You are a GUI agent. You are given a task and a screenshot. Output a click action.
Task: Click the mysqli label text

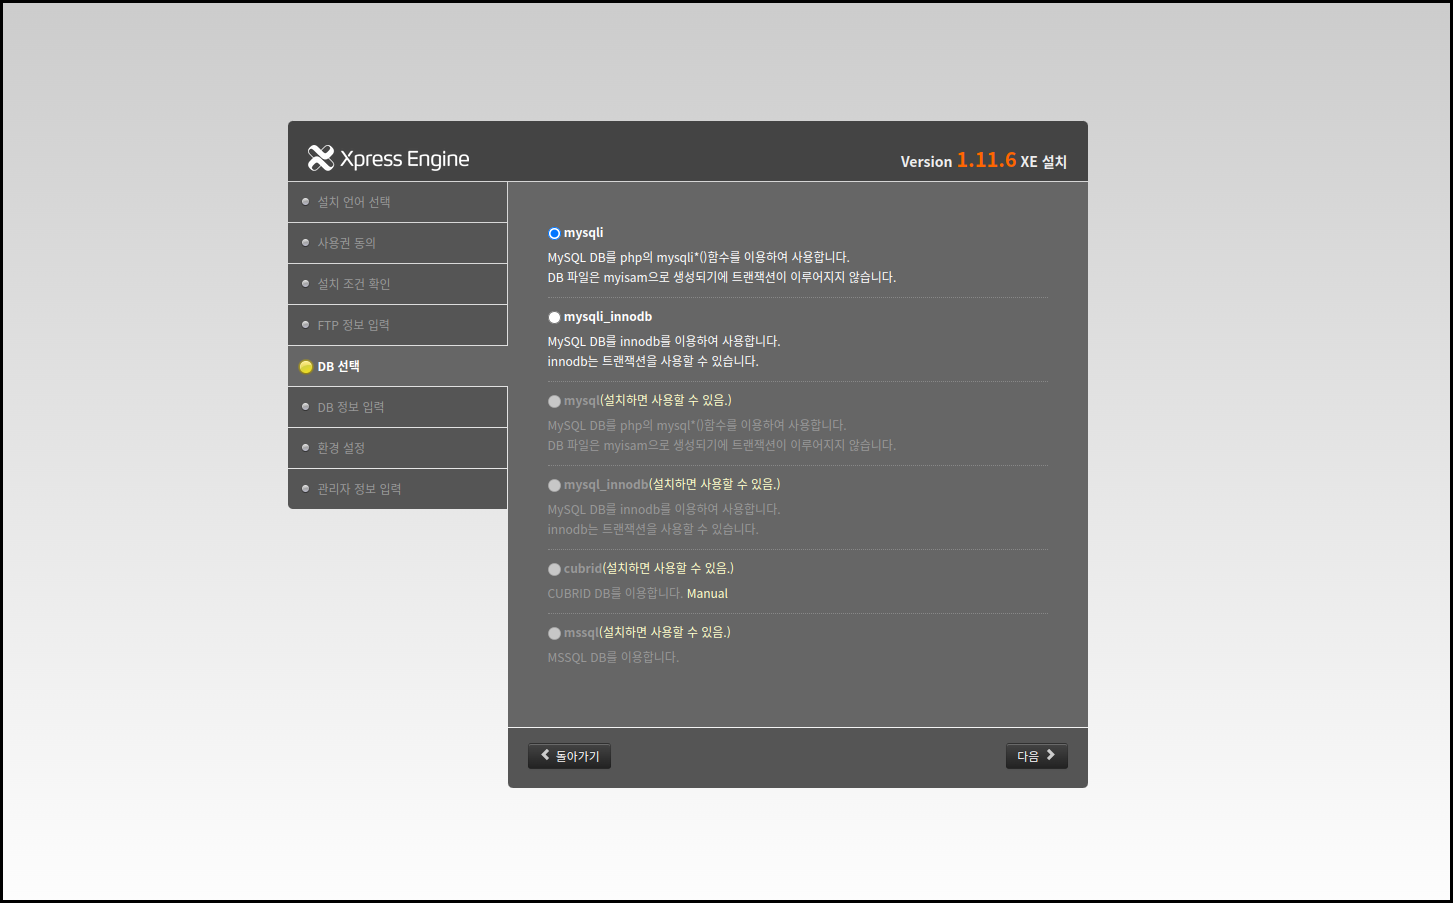click(583, 233)
